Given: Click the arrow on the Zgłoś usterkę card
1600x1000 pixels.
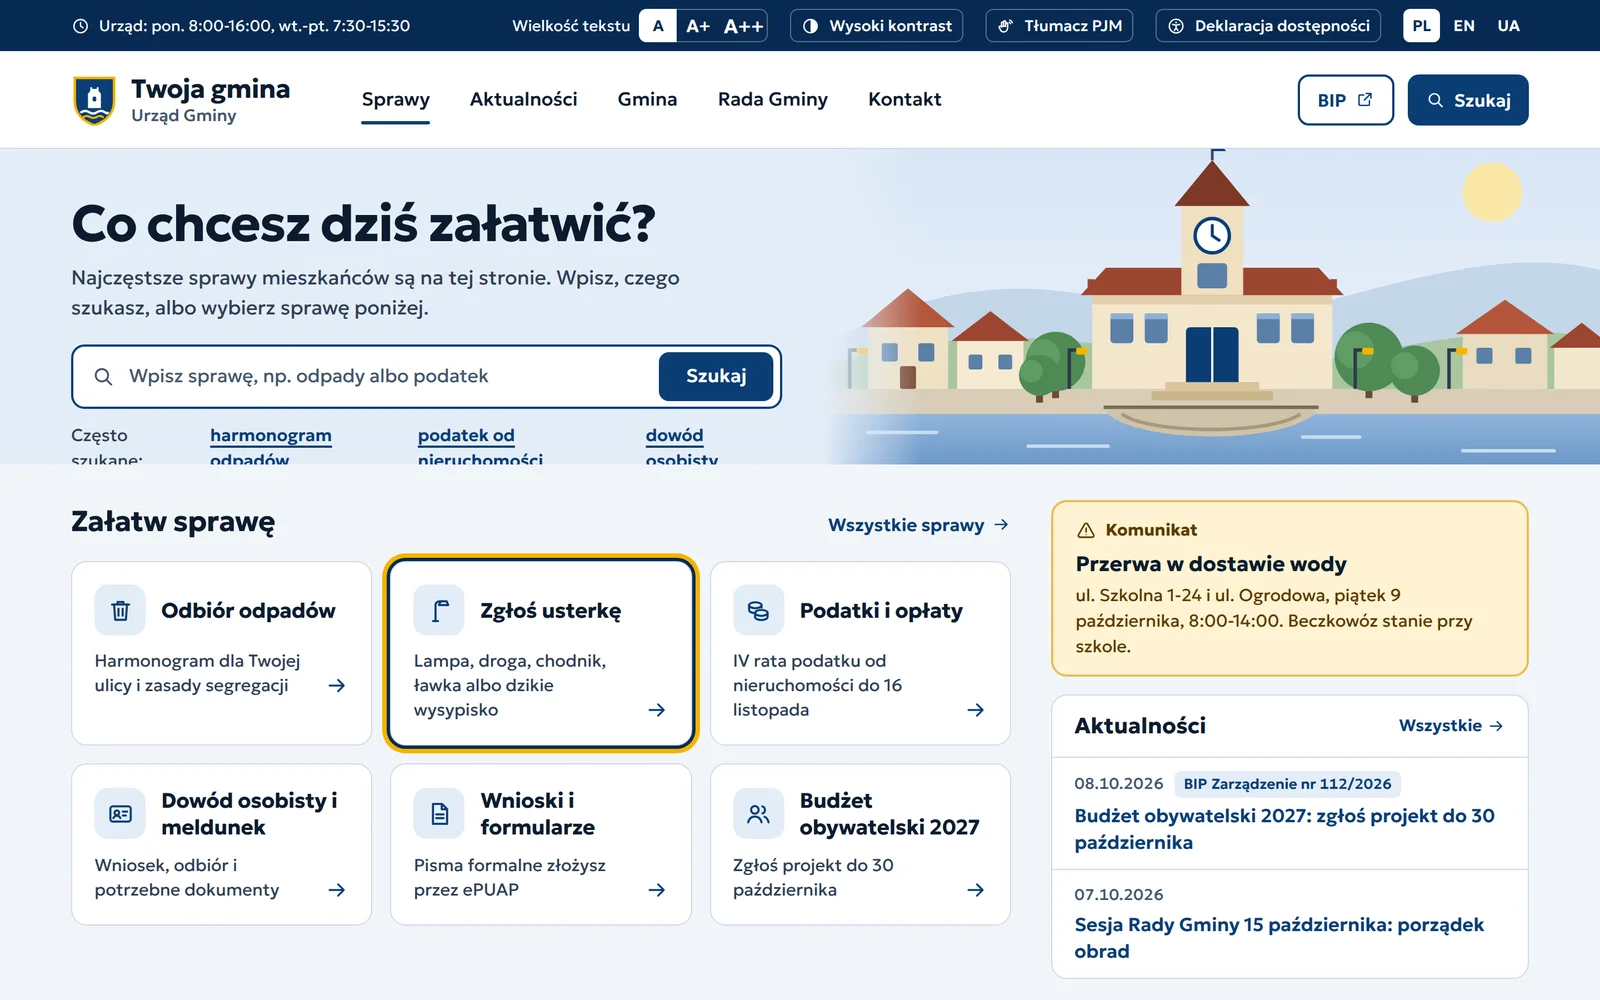Looking at the screenshot, I should tap(657, 710).
